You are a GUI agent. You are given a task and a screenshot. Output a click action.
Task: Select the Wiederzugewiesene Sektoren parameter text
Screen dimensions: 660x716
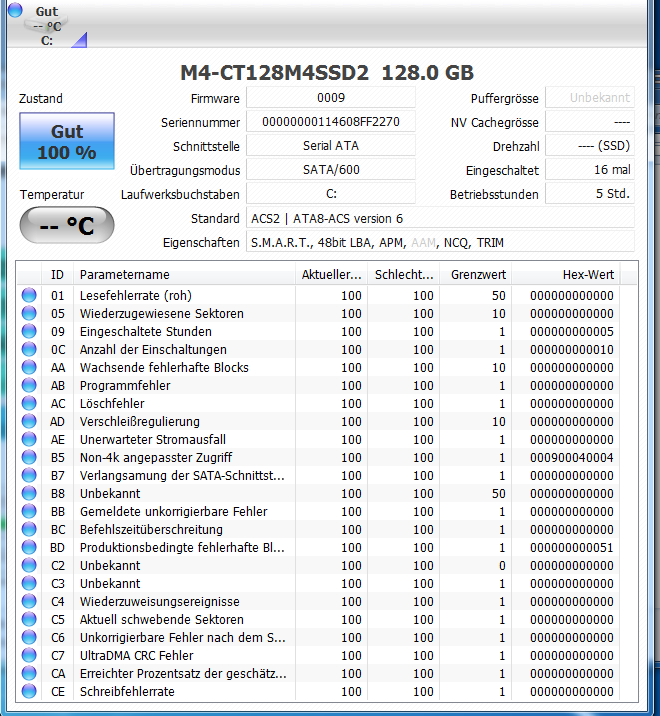(162, 314)
